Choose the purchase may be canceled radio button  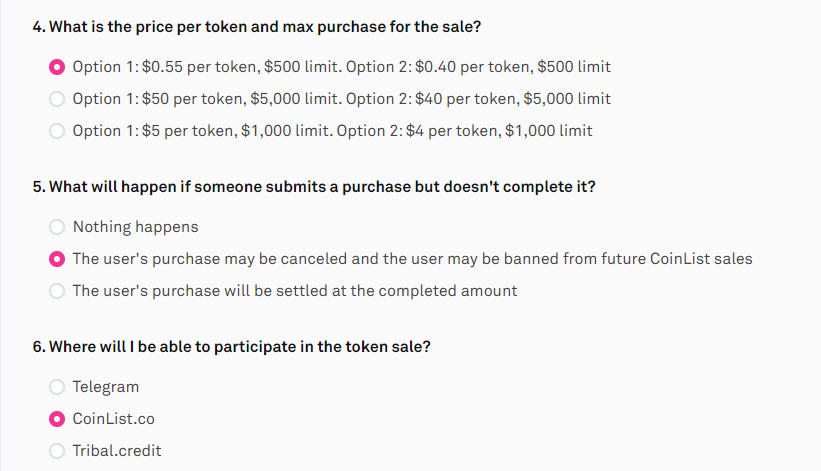point(57,259)
